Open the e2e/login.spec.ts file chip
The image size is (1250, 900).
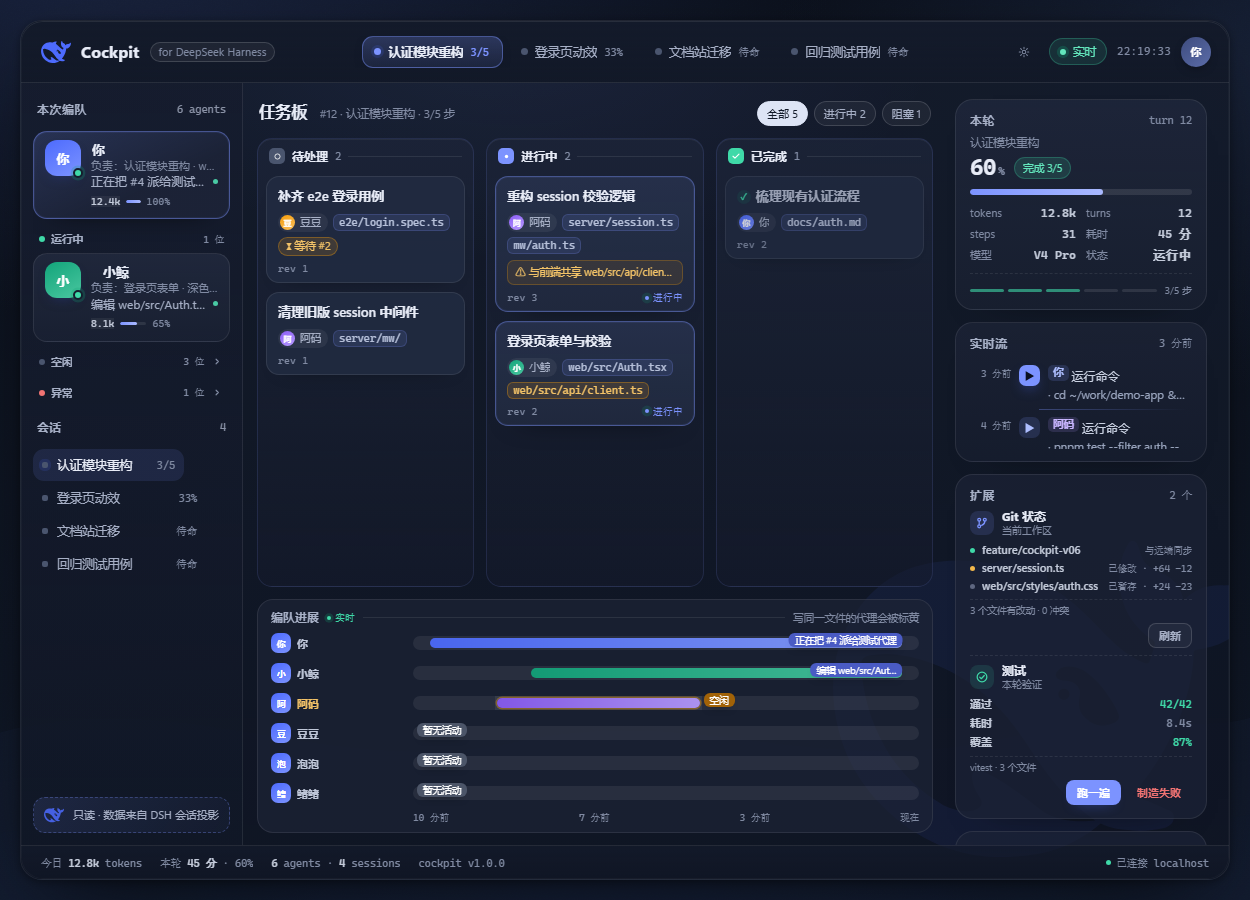[391, 222]
